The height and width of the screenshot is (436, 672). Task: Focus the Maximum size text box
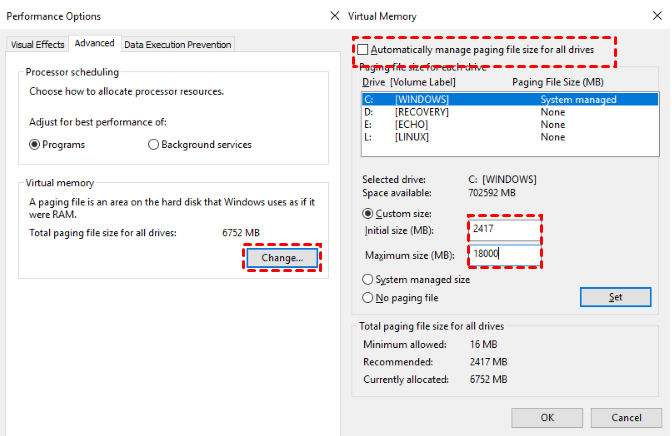[502, 254]
